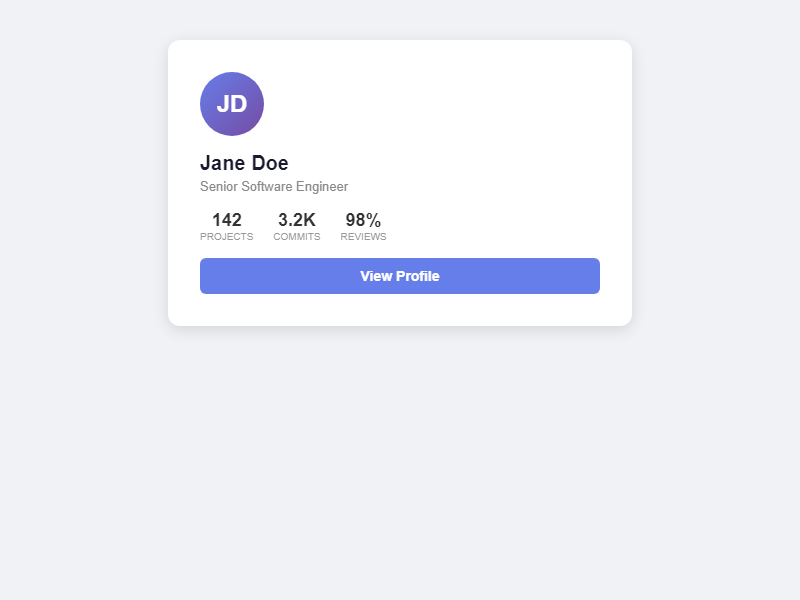Click the COMMITS stat label
This screenshot has height=600, width=800.
[x=296, y=237]
